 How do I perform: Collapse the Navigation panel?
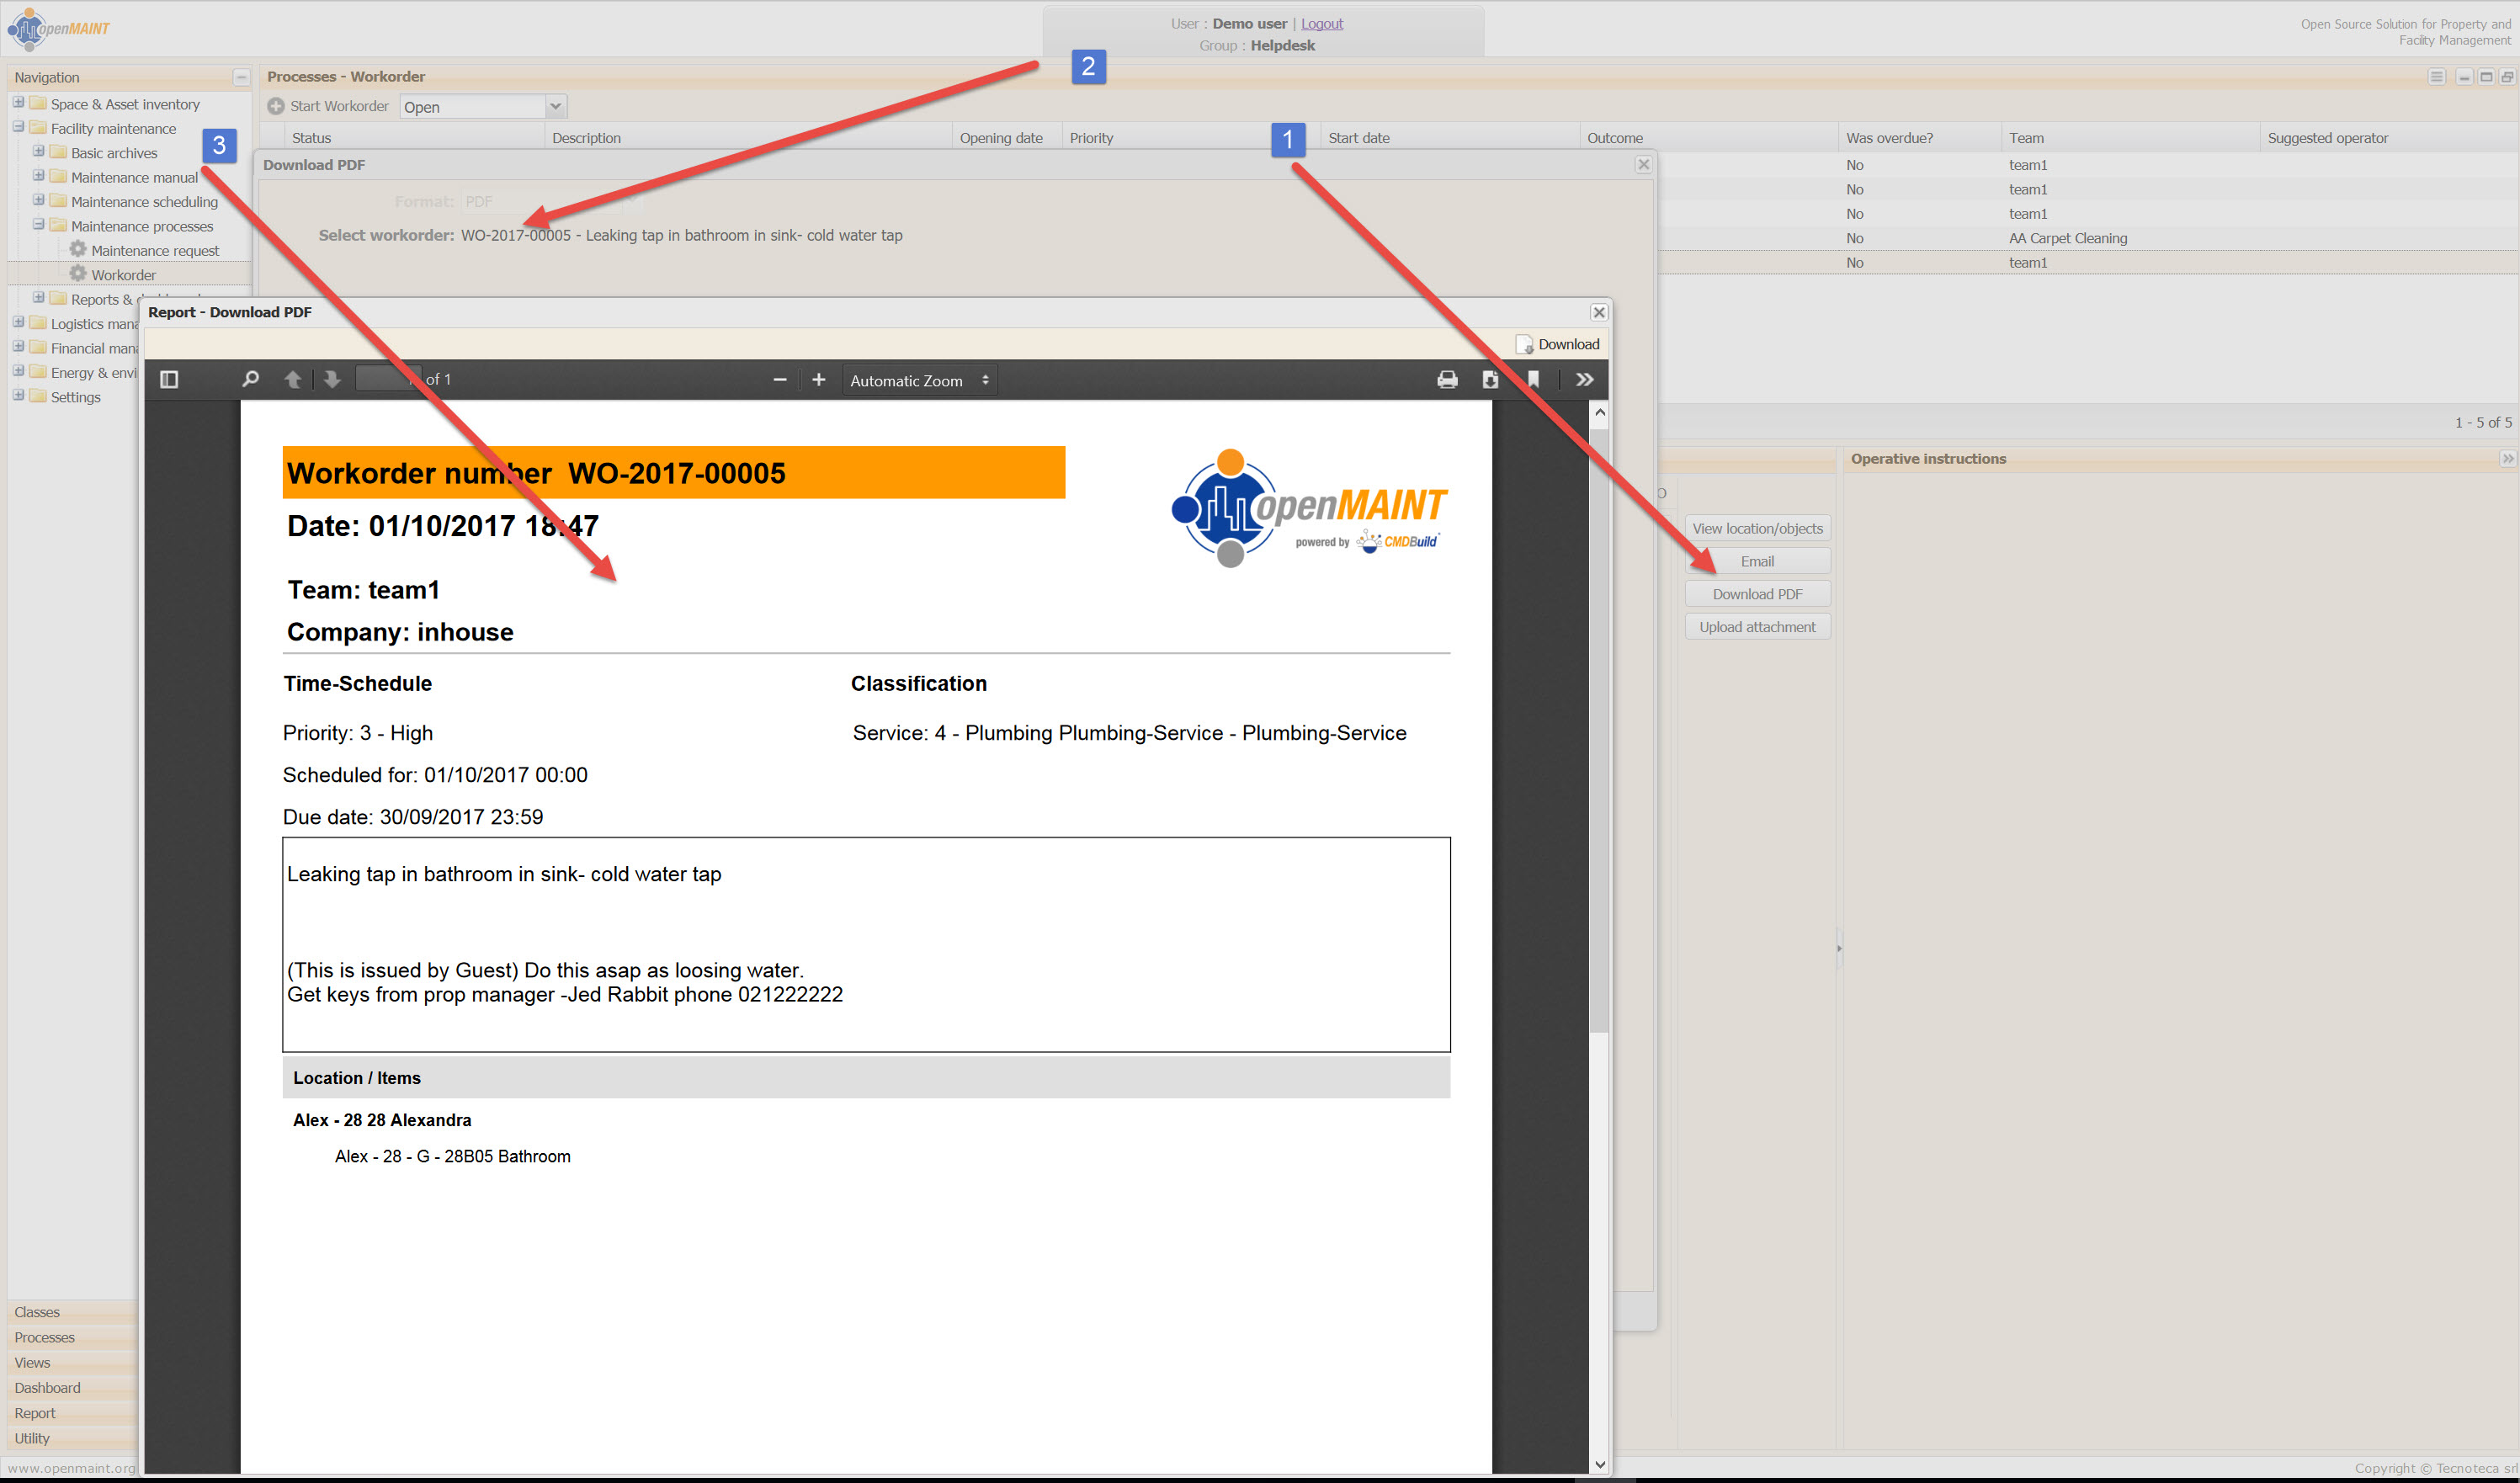click(241, 77)
